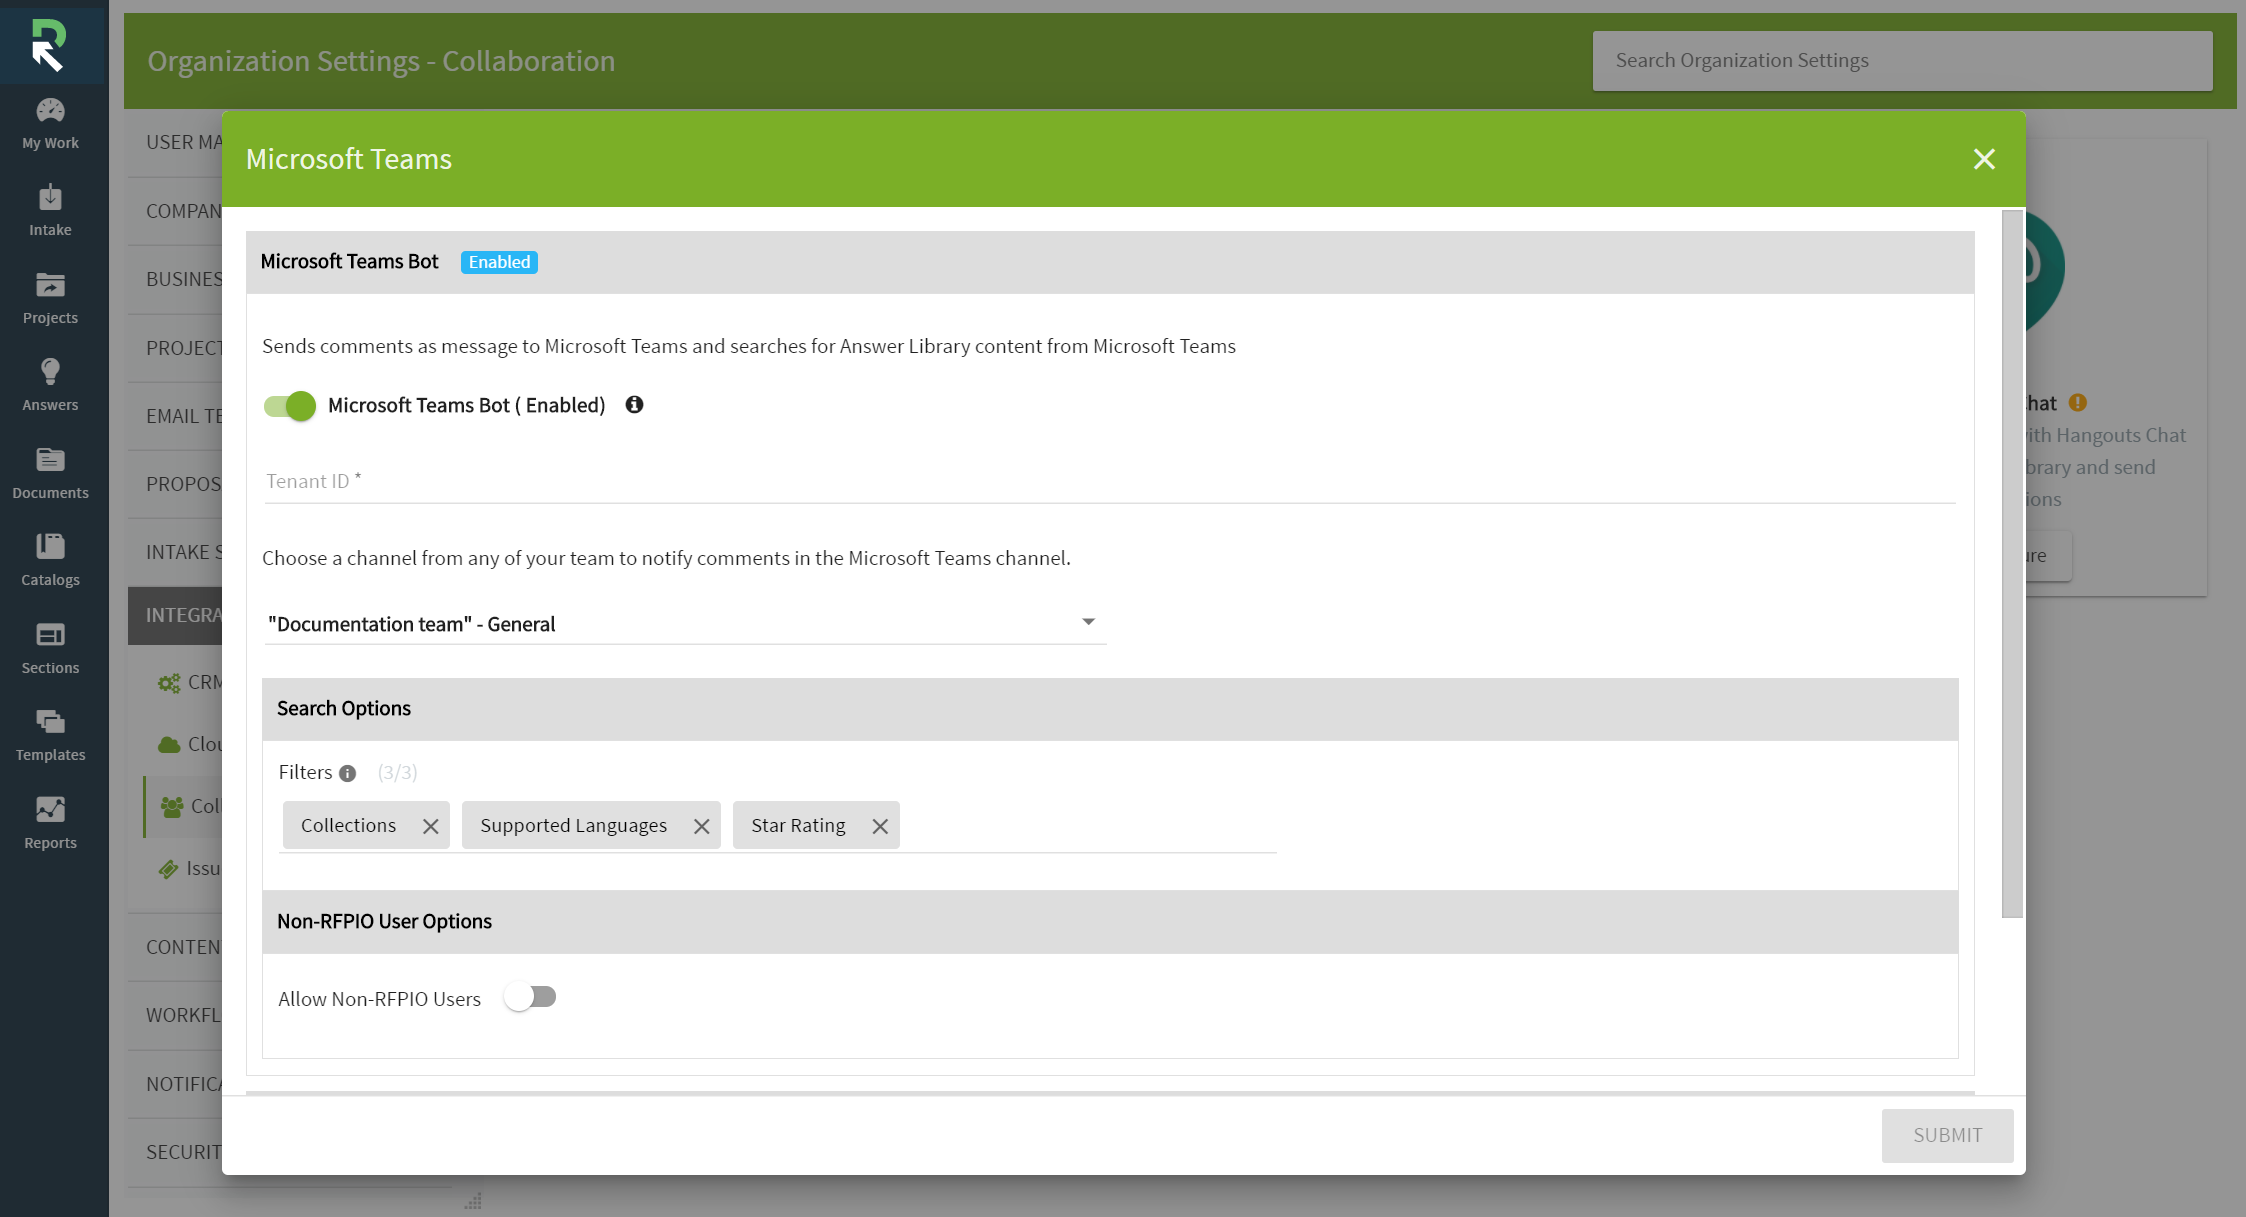The image size is (2246, 1217).
Task: Click the Search Options section header
Action: tap(1110, 709)
